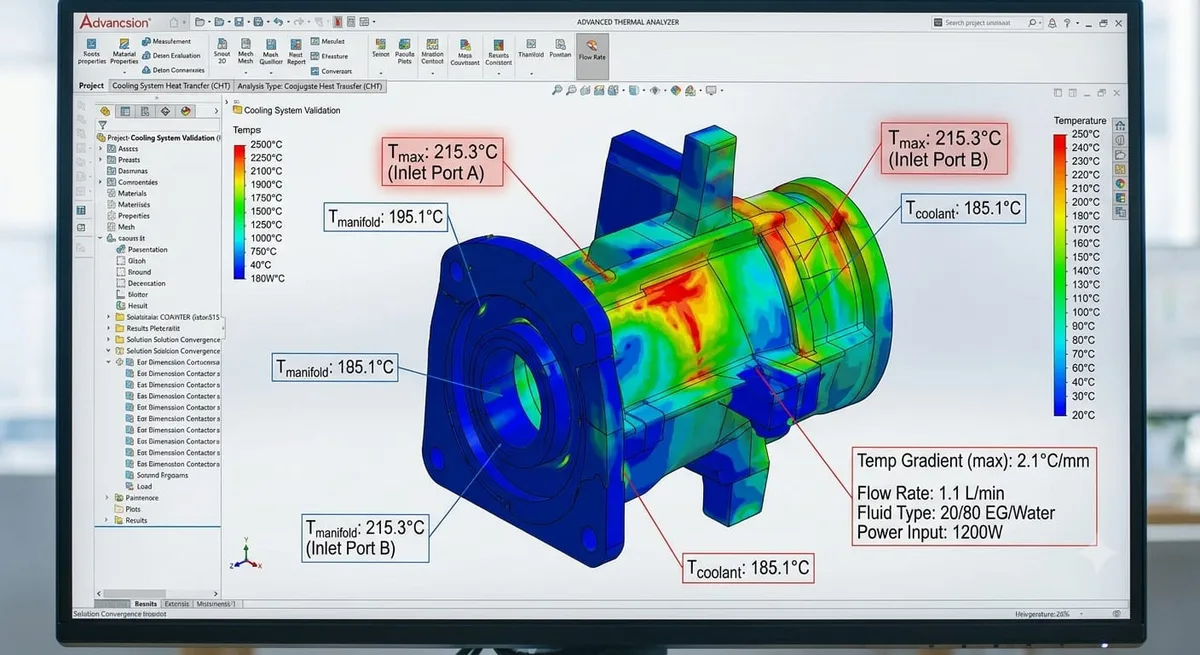Switch to the Results bottom tab
Screen dimensions: 1200x655
[146, 604]
